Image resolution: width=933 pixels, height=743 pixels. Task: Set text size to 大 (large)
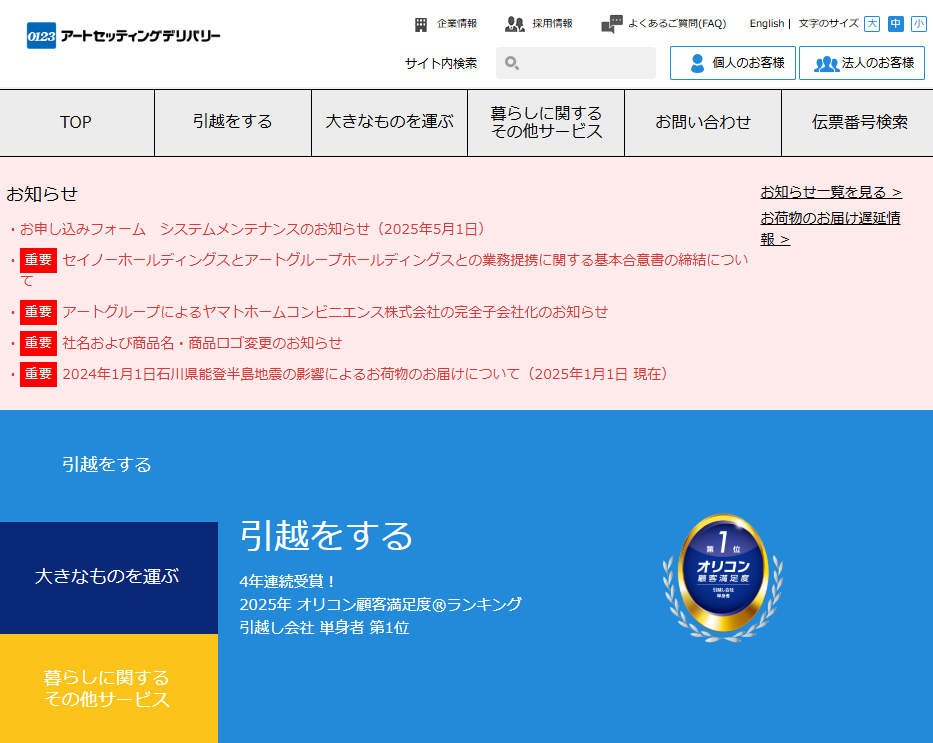coord(872,23)
